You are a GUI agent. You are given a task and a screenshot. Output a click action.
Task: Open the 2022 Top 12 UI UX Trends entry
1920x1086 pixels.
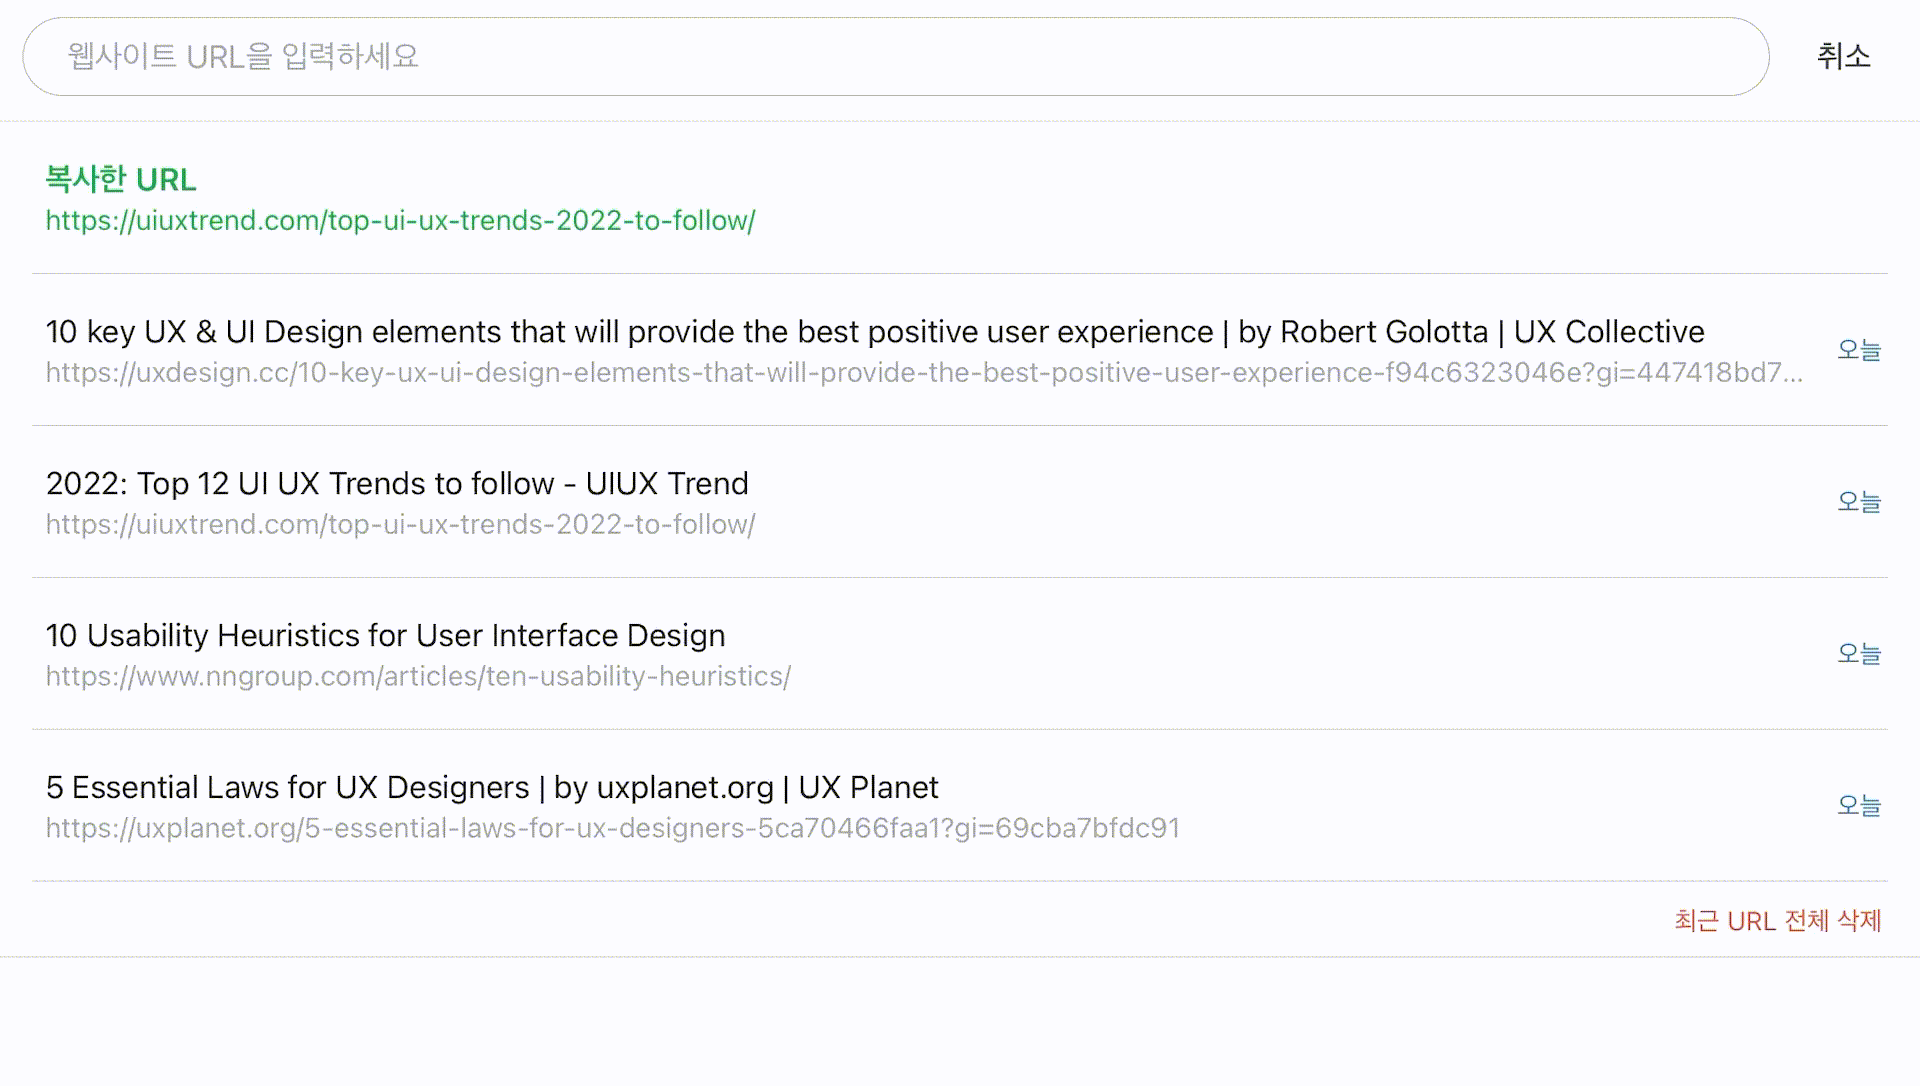[x=397, y=484]
